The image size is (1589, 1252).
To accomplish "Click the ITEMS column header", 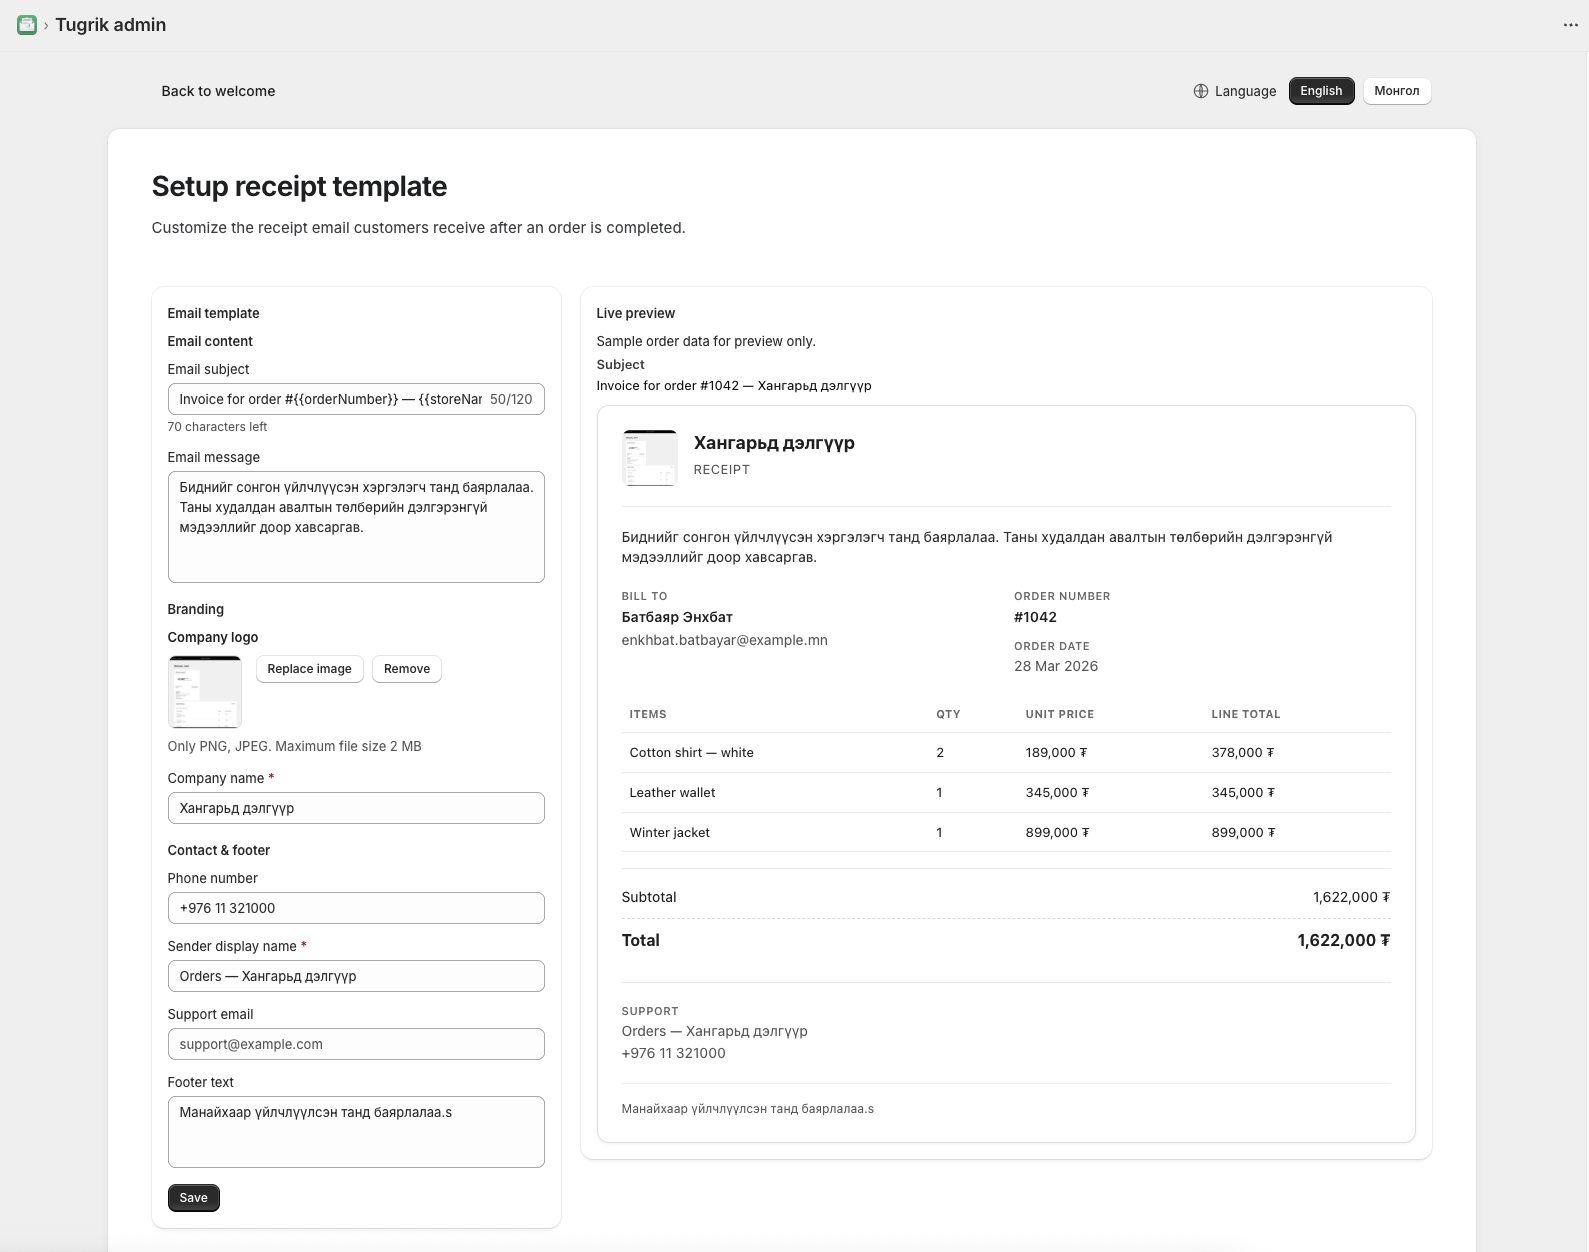I will click(648, 714).
